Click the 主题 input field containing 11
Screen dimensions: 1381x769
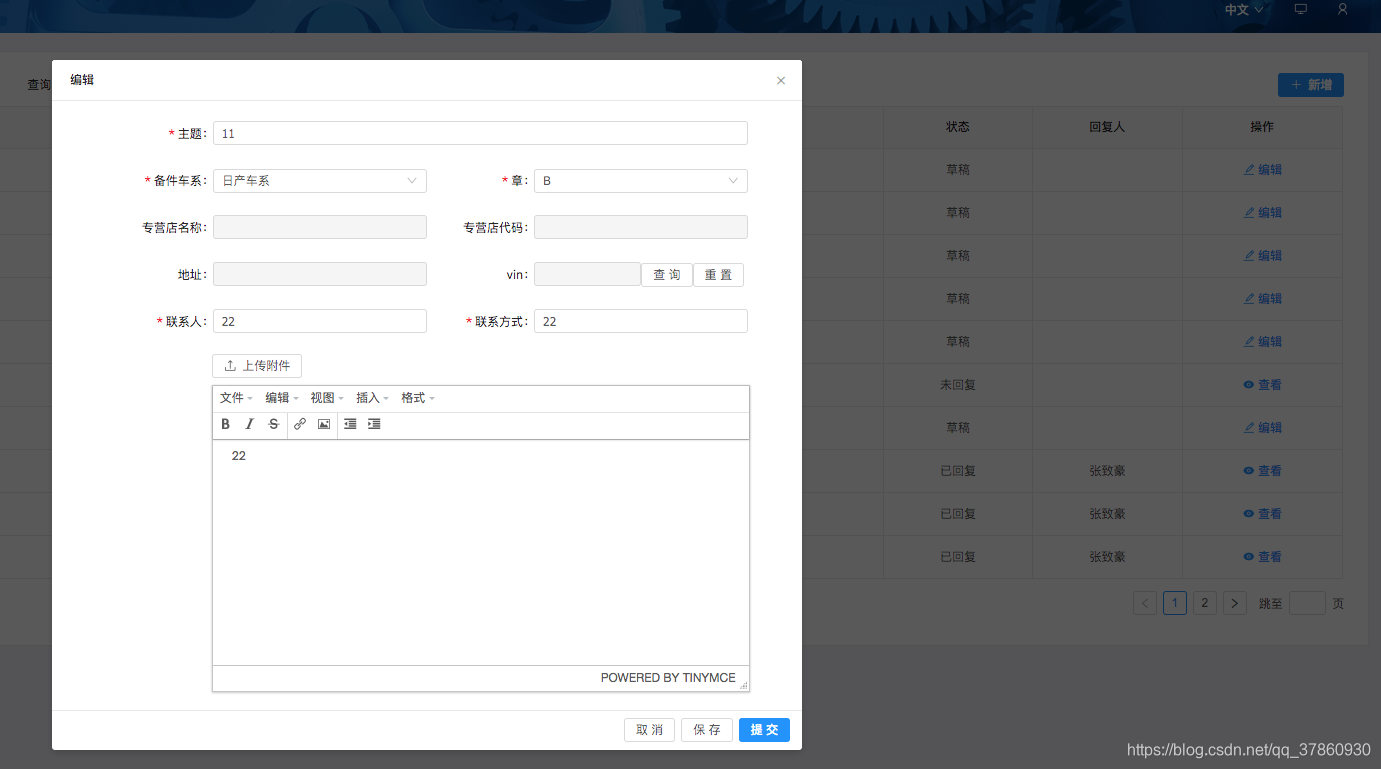[x=480, y=133]
